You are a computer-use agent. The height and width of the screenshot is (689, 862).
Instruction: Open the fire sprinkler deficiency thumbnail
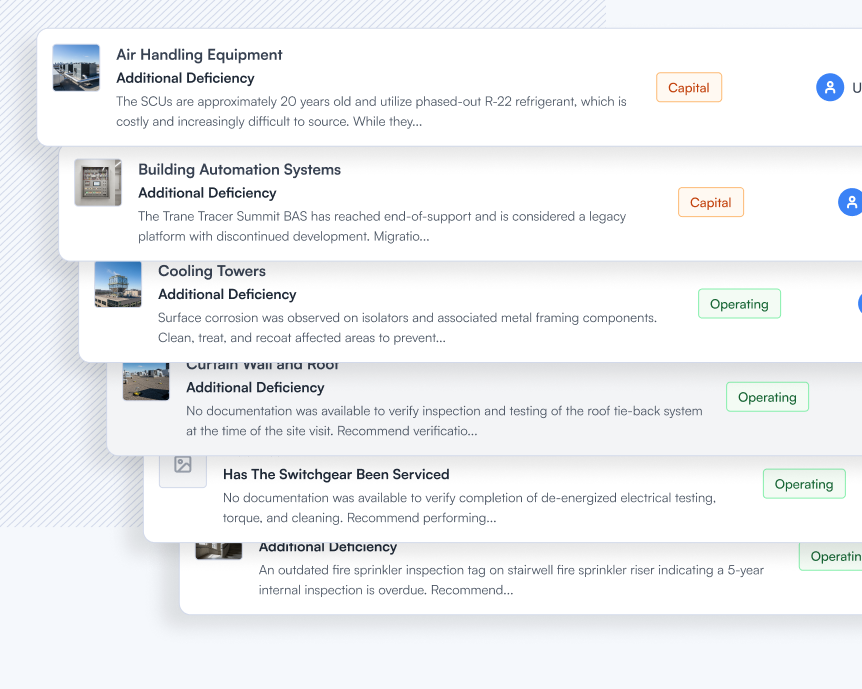(x=219, y=550)
